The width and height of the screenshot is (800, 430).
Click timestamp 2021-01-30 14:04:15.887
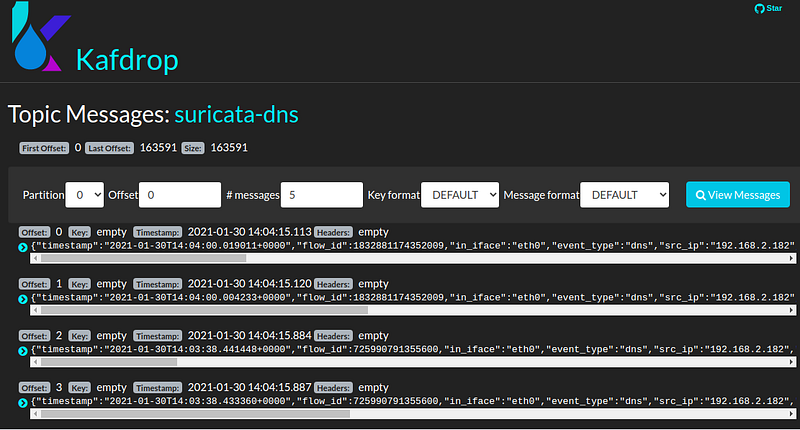249,388
